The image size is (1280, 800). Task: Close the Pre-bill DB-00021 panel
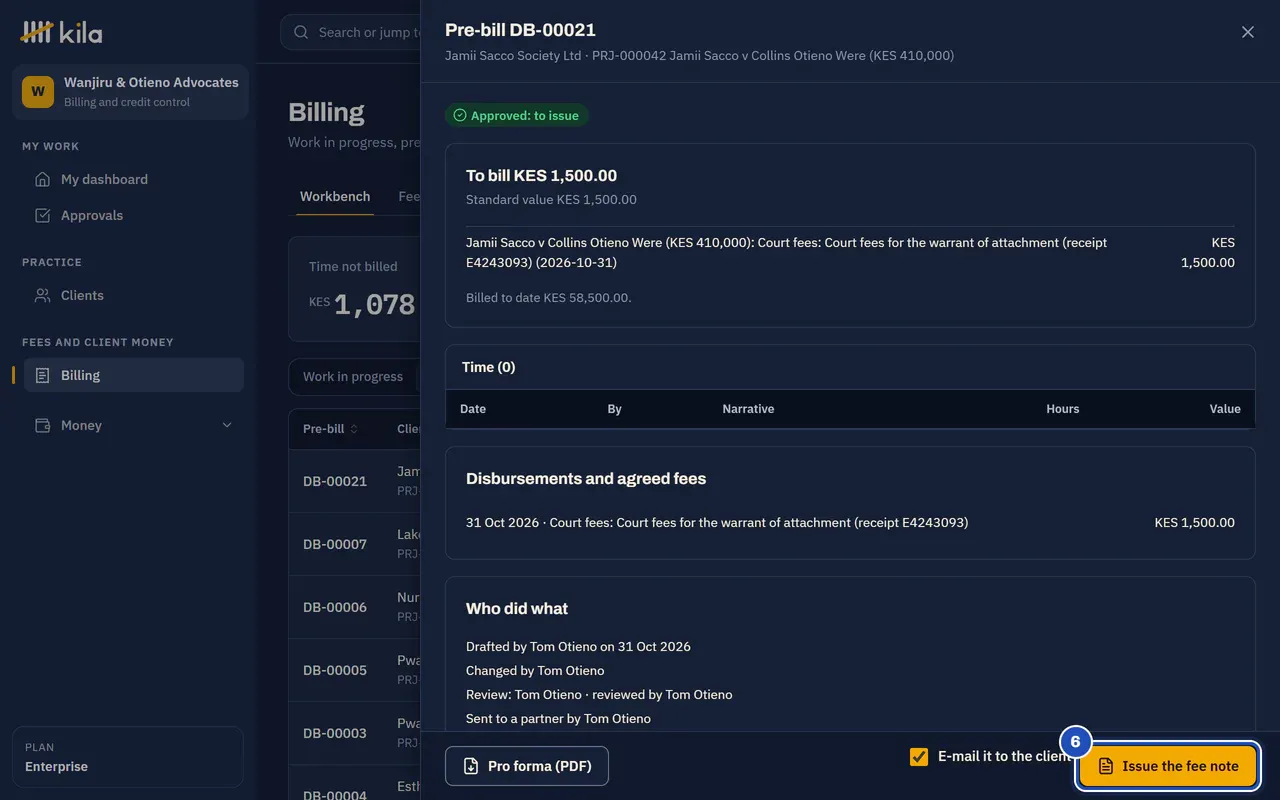[1247, 32]
